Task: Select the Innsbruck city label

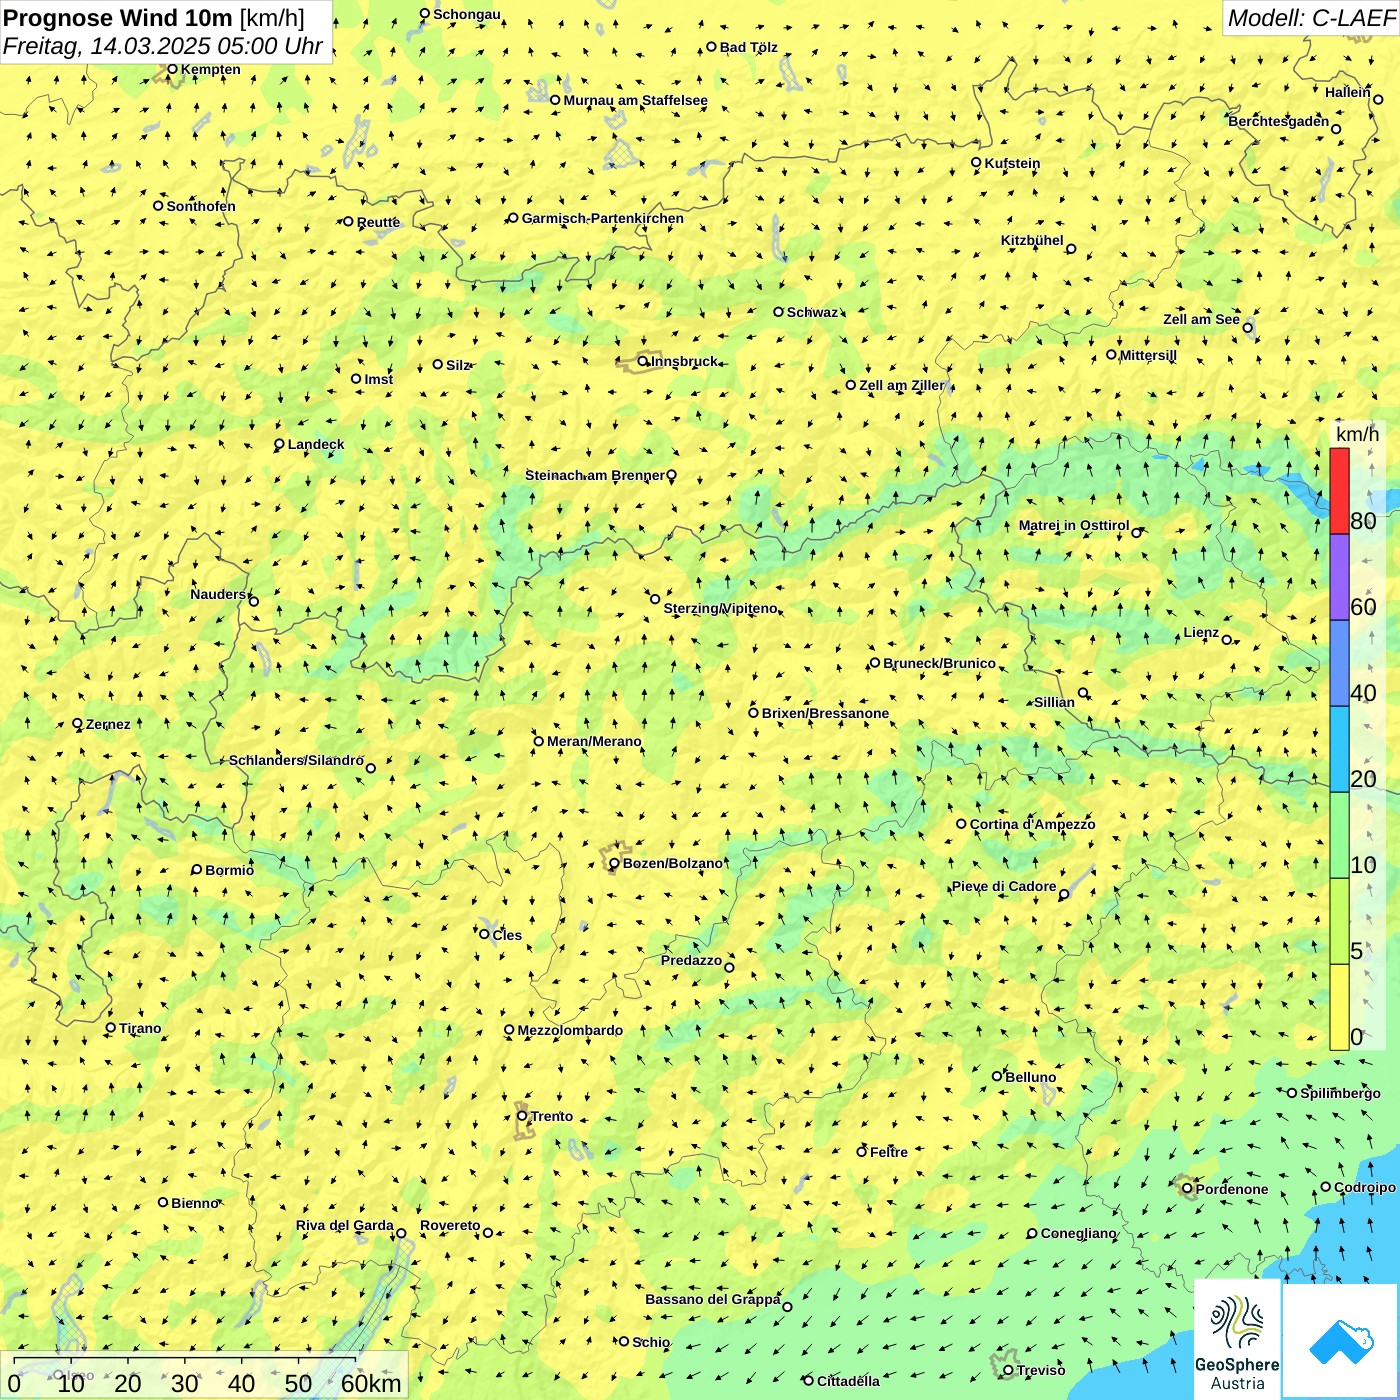Action: click(x=684, y=361)
